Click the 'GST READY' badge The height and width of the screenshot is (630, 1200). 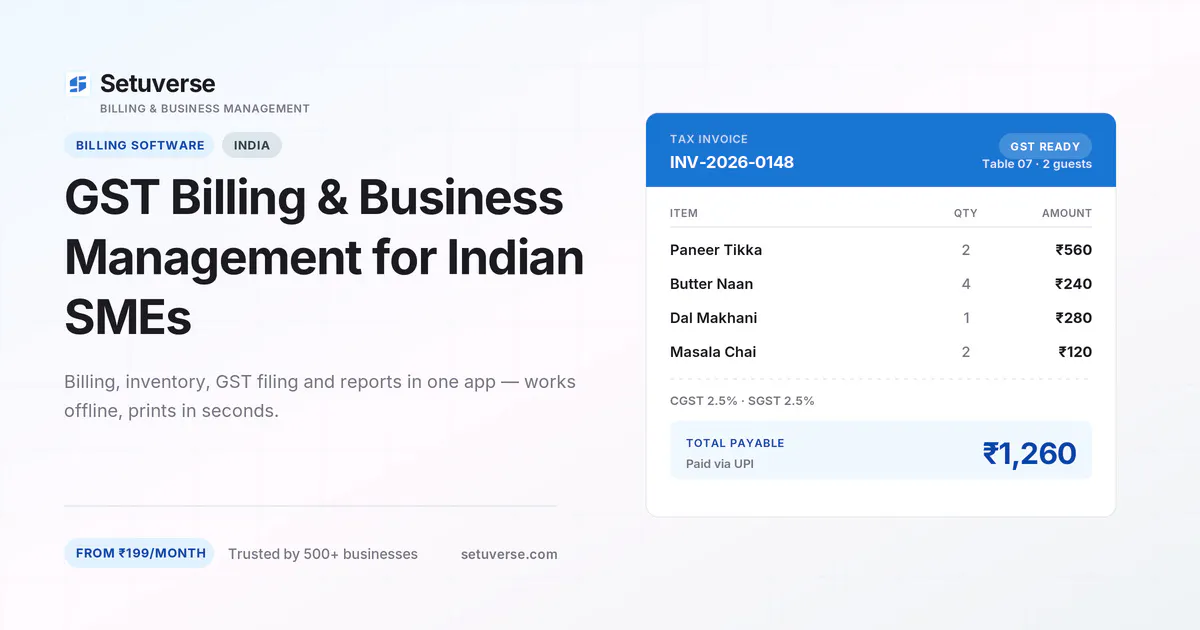pos(1045,146)
